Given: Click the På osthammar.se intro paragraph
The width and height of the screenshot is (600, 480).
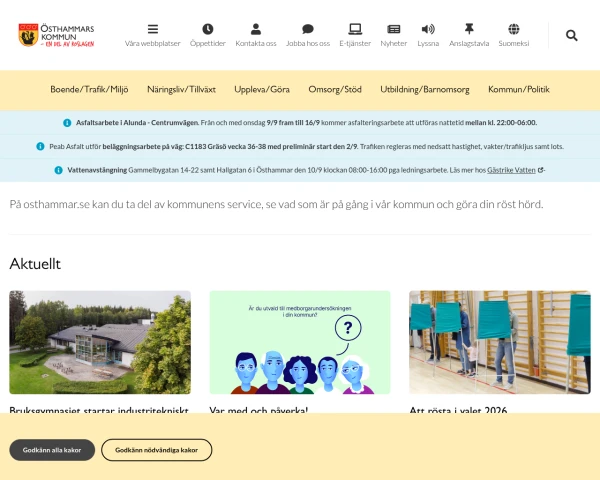Looking at the screenshot, I should (276, 204).
